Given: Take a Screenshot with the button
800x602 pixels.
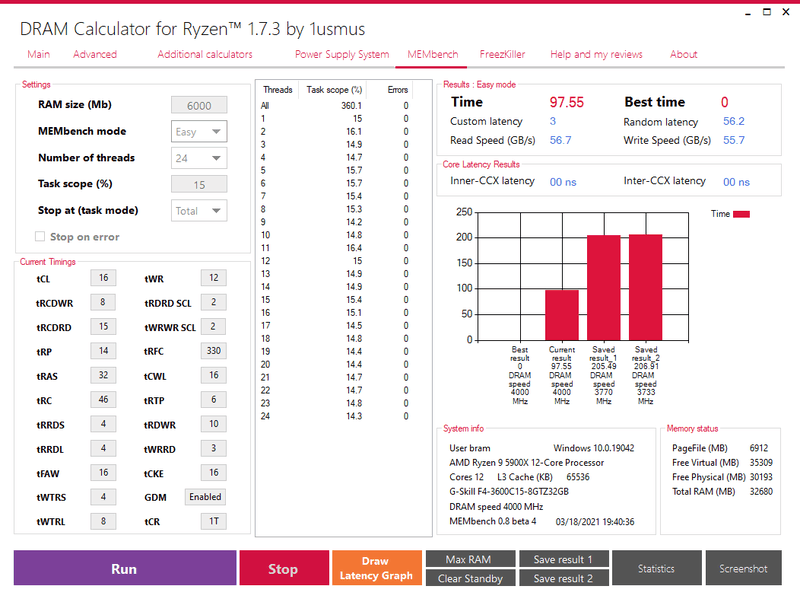Looking at the screenshot, I should pos(743,568).
